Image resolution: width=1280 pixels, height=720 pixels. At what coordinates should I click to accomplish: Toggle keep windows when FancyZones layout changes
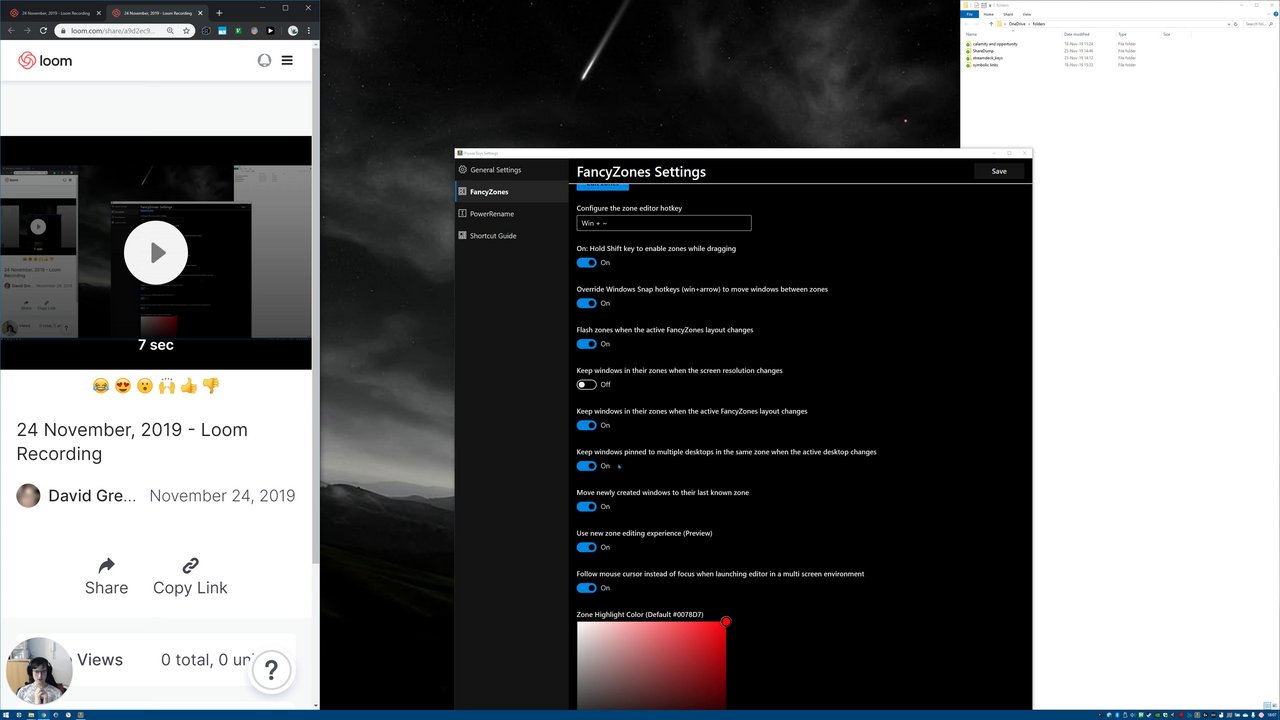point(587,425)
